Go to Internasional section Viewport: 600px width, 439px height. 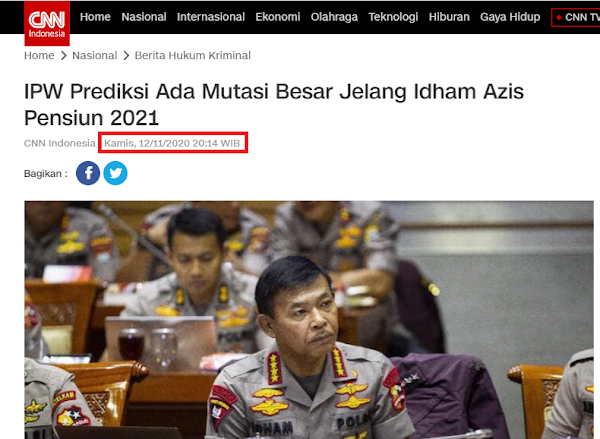[211, 17]
